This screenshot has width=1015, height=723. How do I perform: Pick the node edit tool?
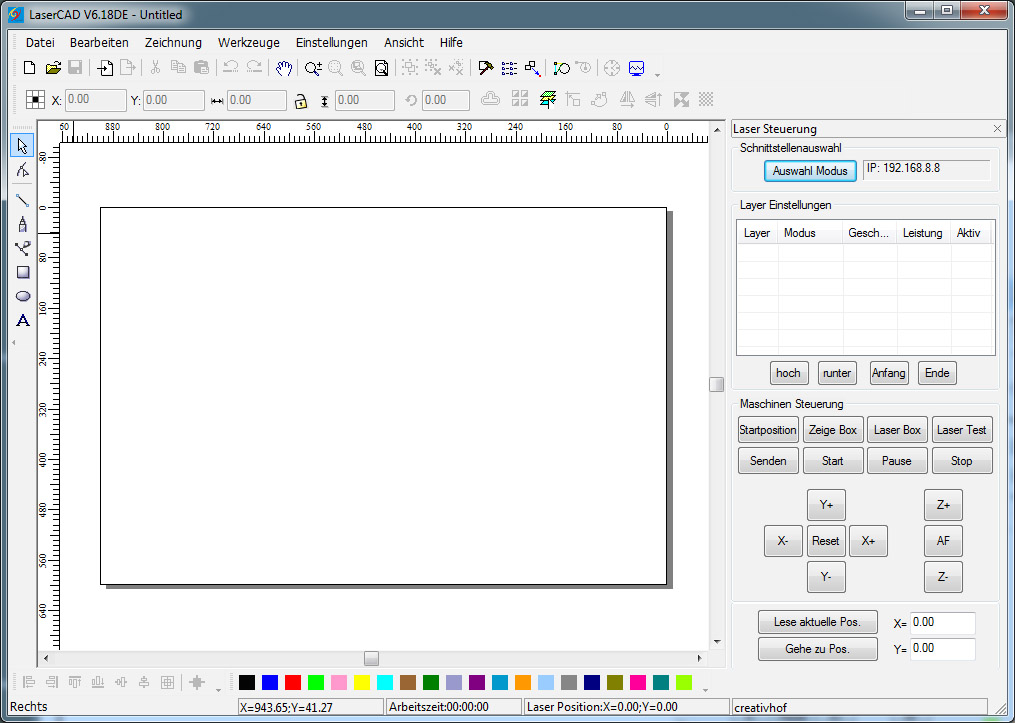tap(23, 171)
